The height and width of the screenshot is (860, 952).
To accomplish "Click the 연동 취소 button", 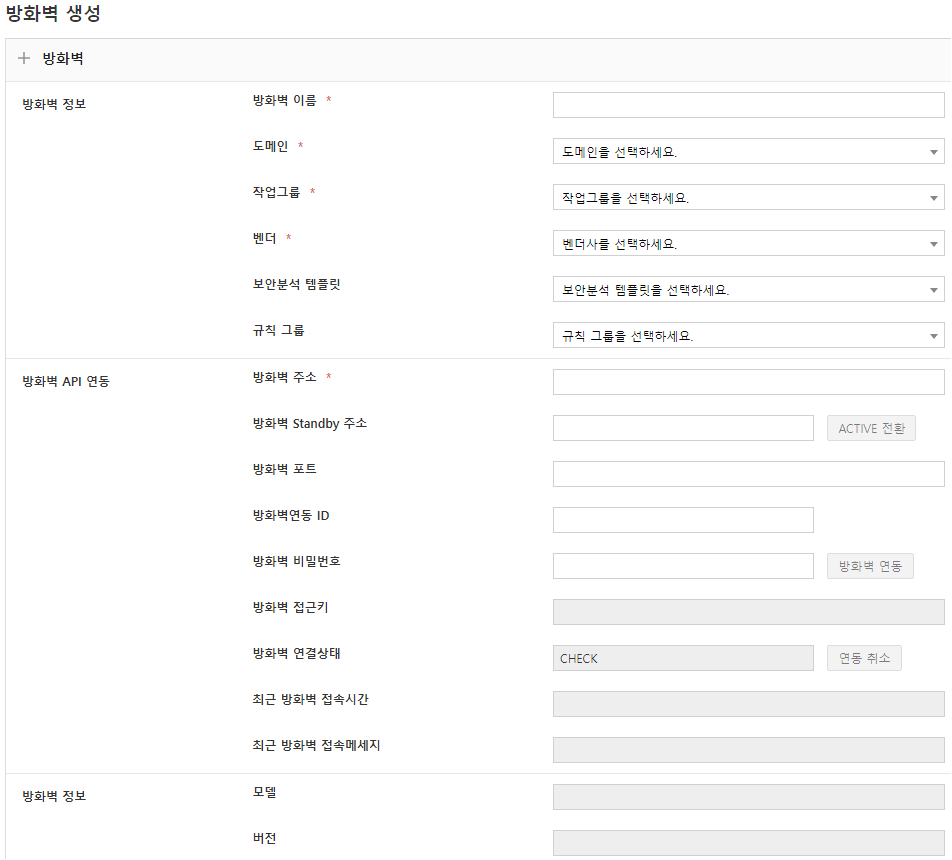I will (864, 658).
